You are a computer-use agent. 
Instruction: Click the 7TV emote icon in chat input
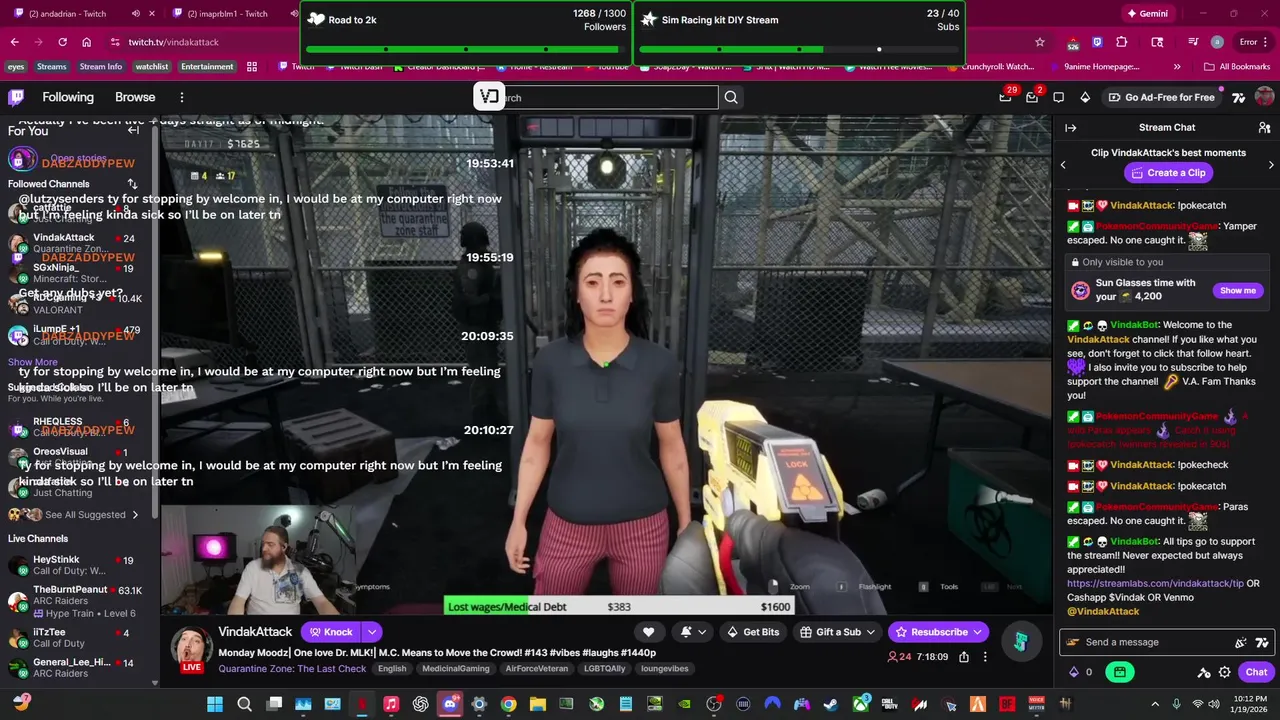[1261, 642]
